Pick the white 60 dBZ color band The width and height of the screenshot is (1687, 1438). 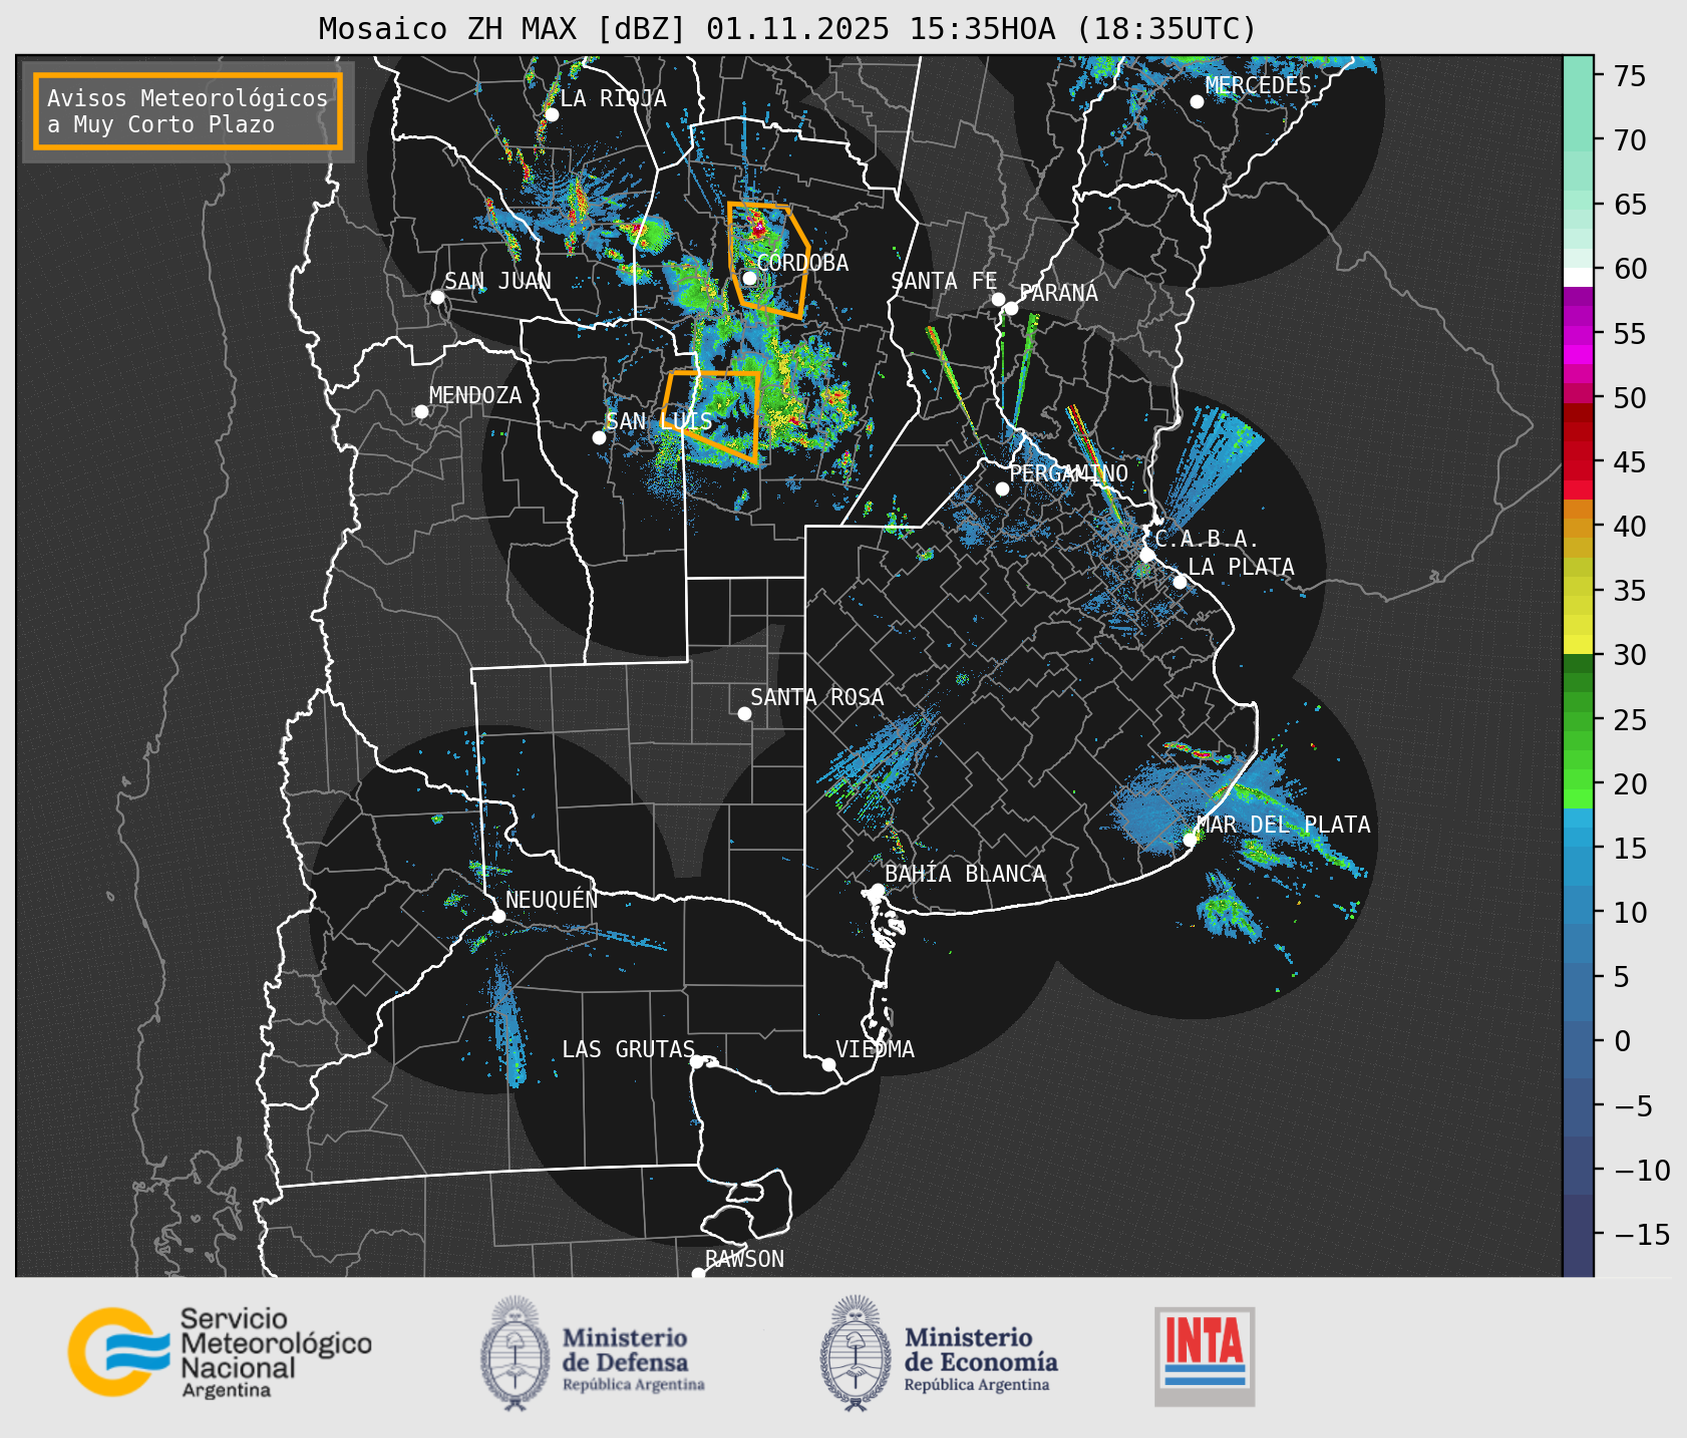click(x=1577, y=275)
